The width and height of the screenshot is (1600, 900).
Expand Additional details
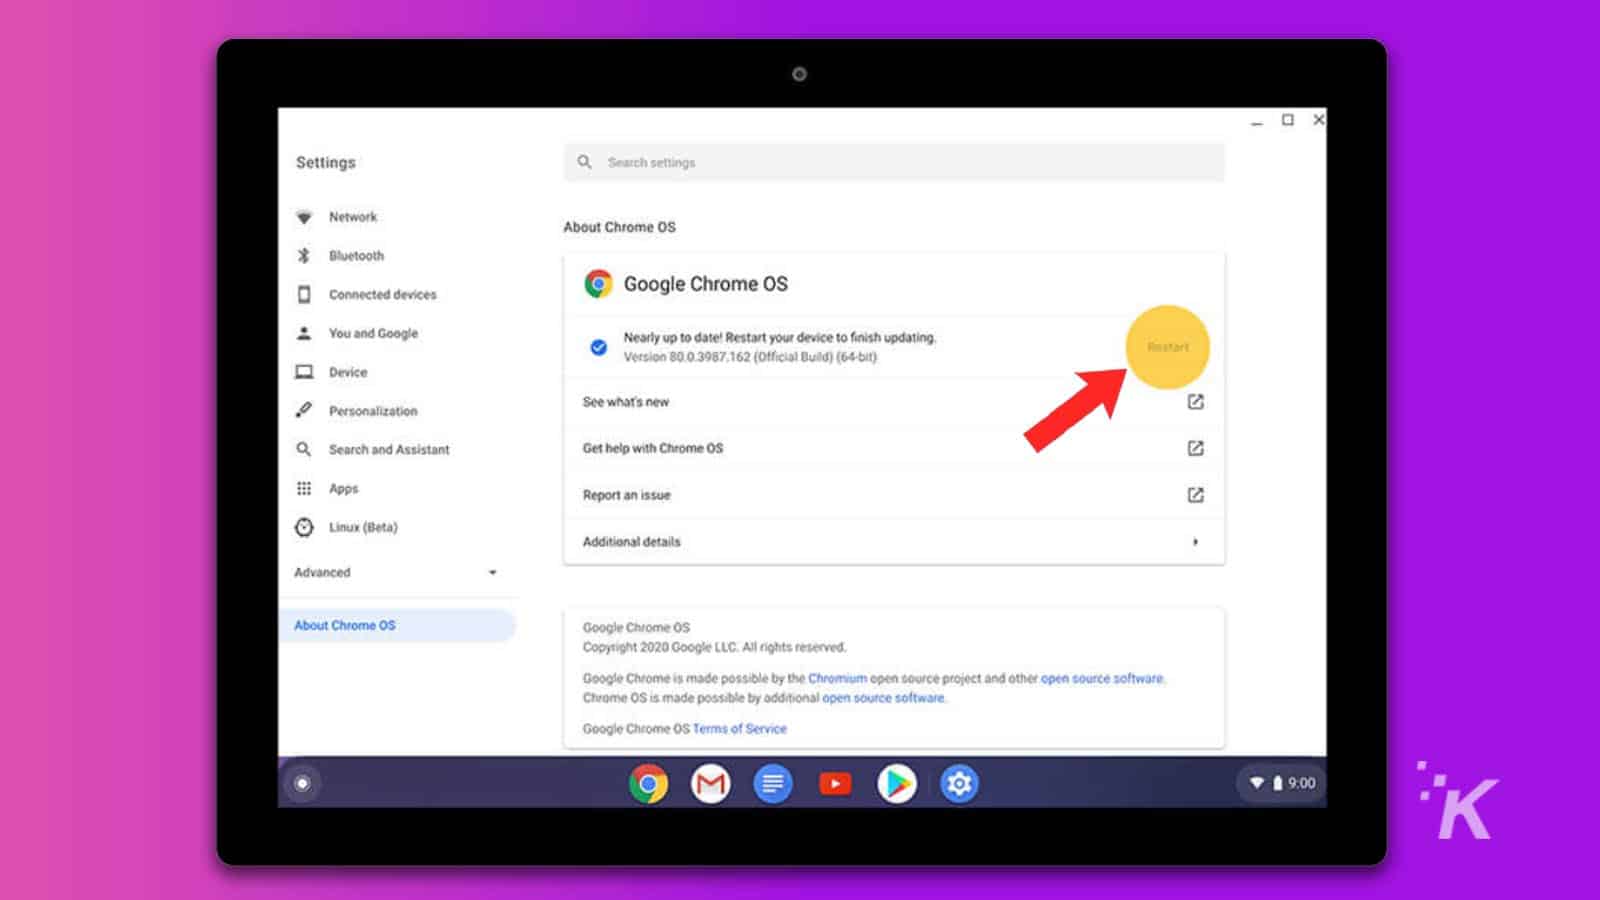click(1196, 541)
